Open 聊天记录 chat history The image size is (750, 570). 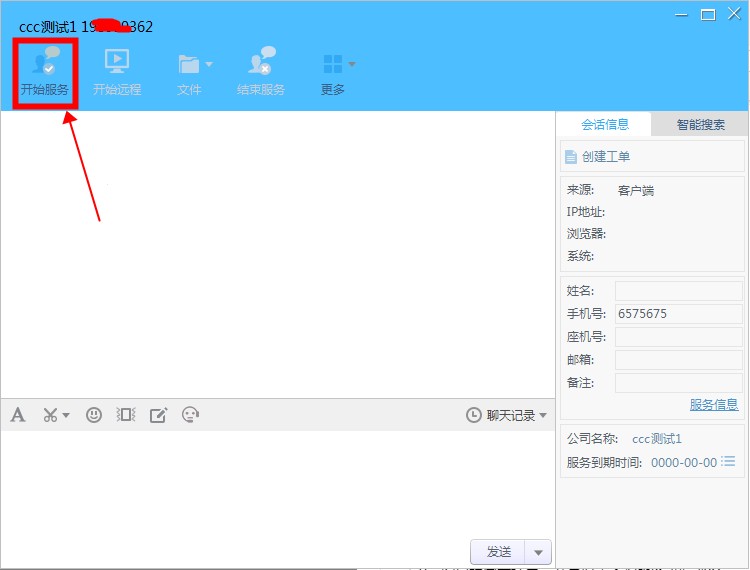[501, 415]
